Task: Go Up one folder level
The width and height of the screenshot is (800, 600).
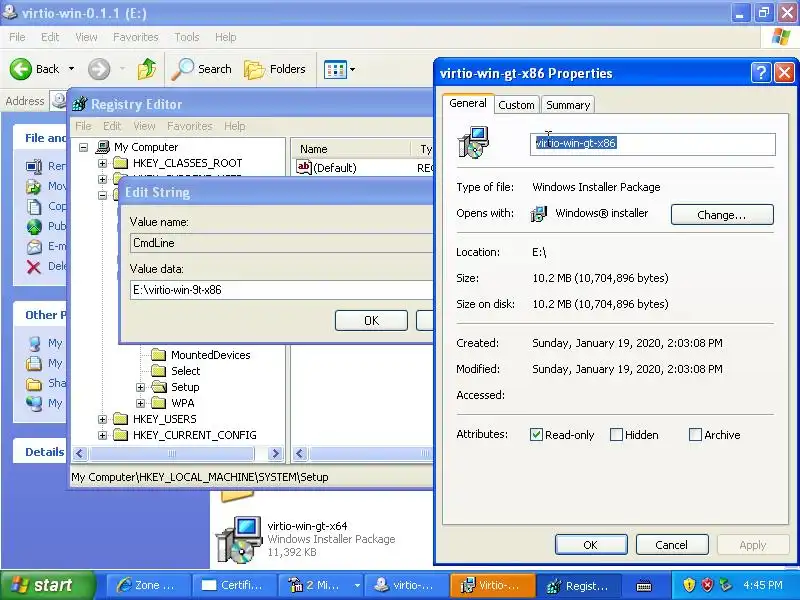Action: coord(147,69)
